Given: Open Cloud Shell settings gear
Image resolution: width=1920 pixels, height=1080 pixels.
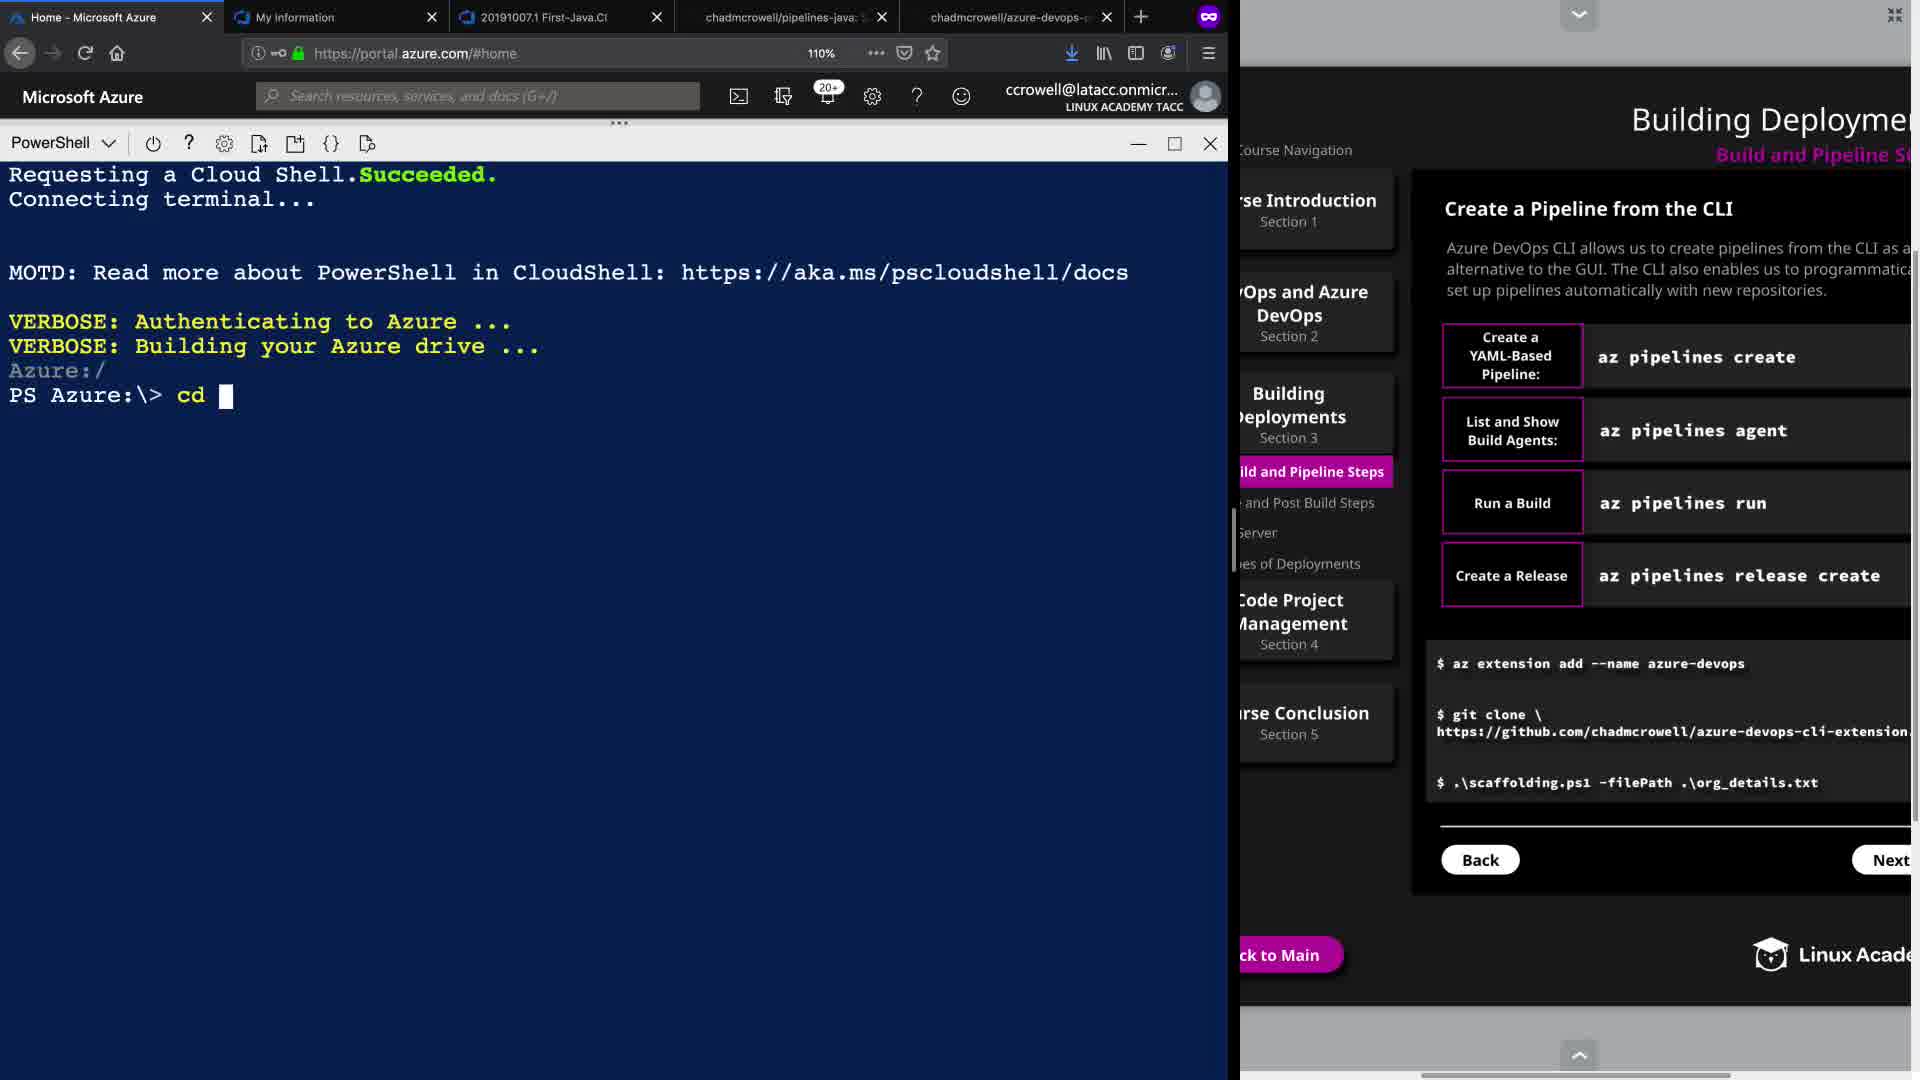Looking at the screenshot, I should tap(224, 144).
